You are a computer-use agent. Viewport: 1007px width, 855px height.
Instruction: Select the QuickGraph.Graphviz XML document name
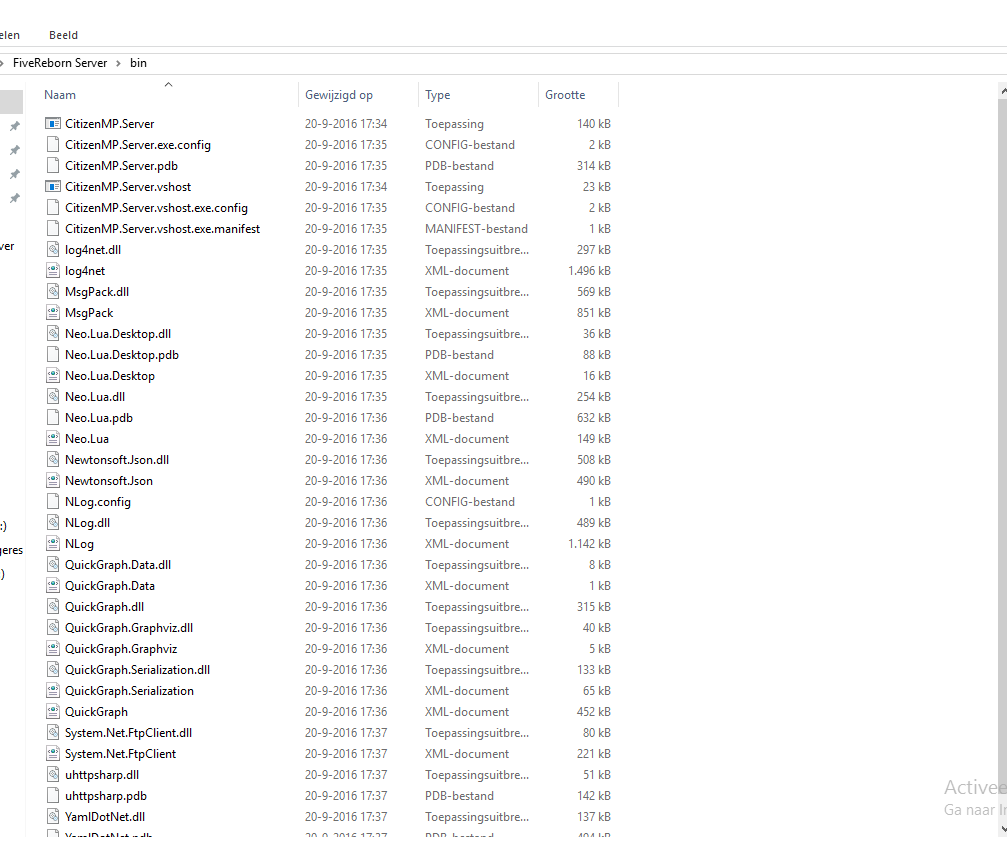[x=121, y=649]
